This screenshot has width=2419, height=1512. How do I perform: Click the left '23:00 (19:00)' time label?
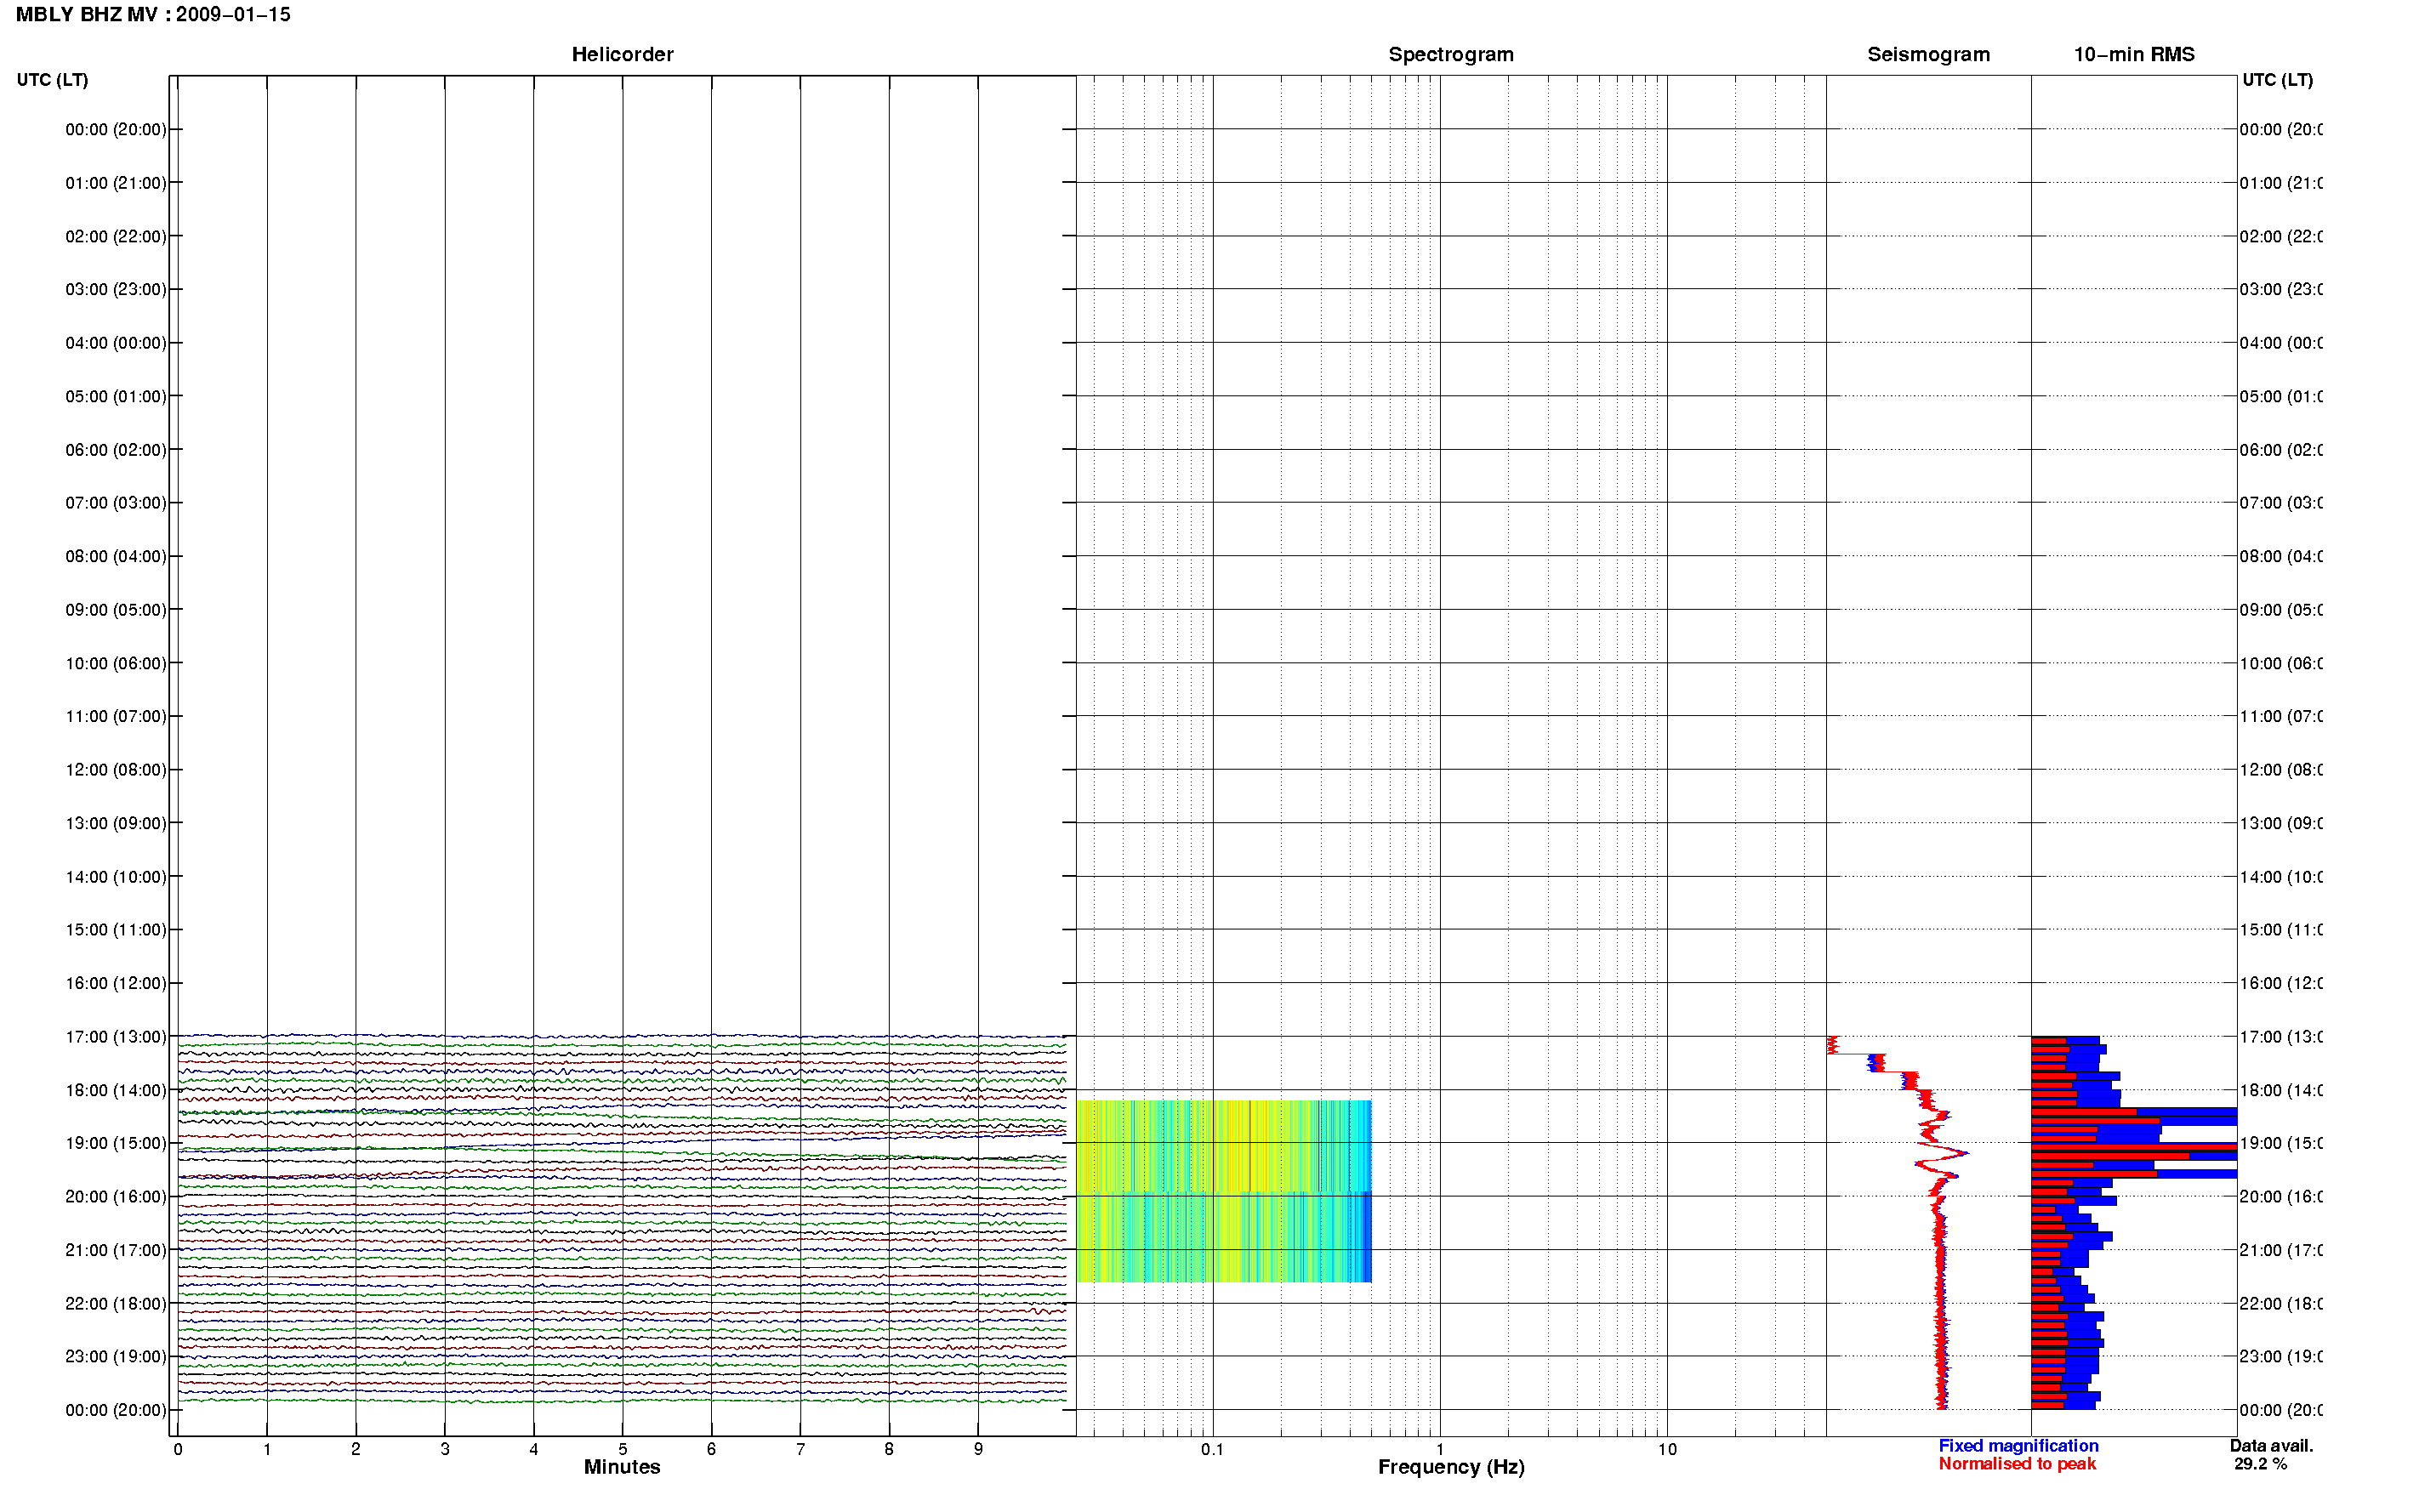[116, 1357]
